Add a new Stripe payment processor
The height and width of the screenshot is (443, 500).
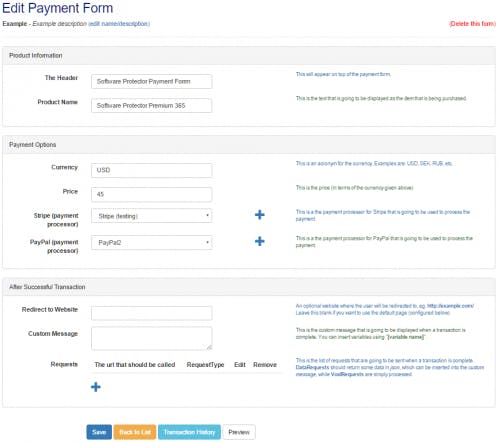260,215
